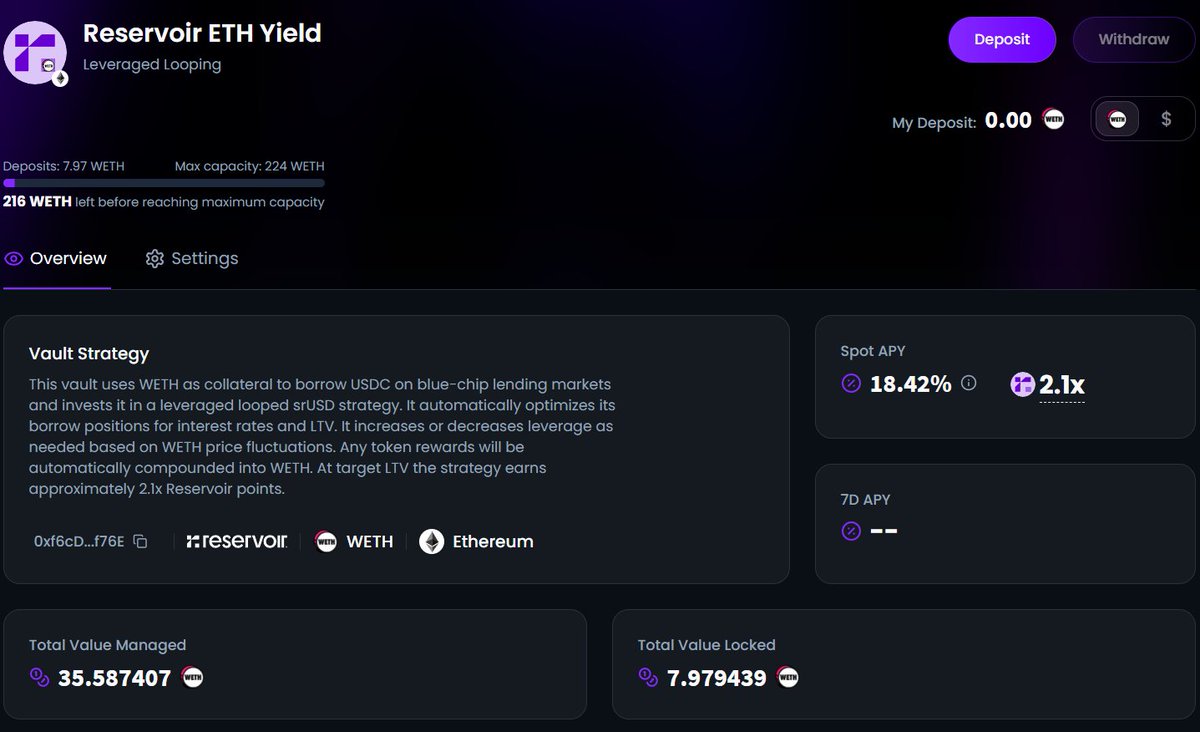The image size is (1200, 732).
Task: Click the WETH token icon in strategy card
Action: pos(326,542)
